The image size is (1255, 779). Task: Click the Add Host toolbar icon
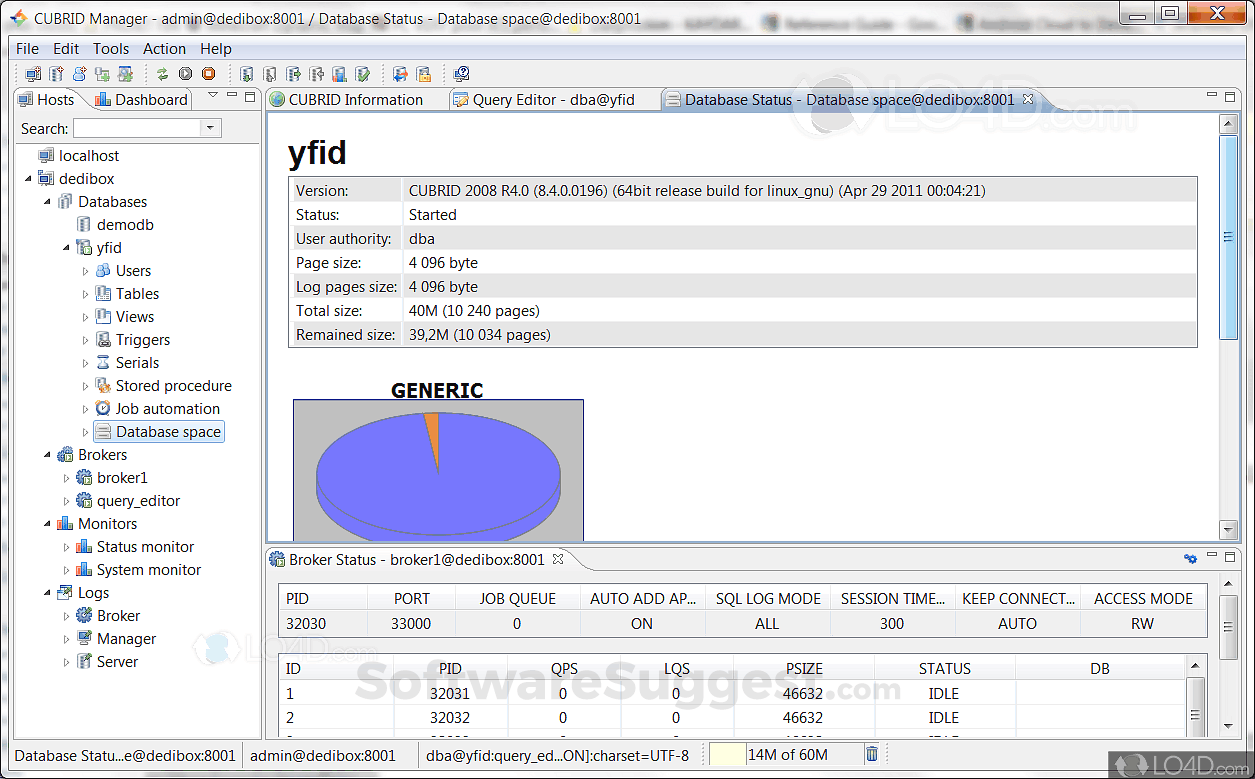point(33,74)
